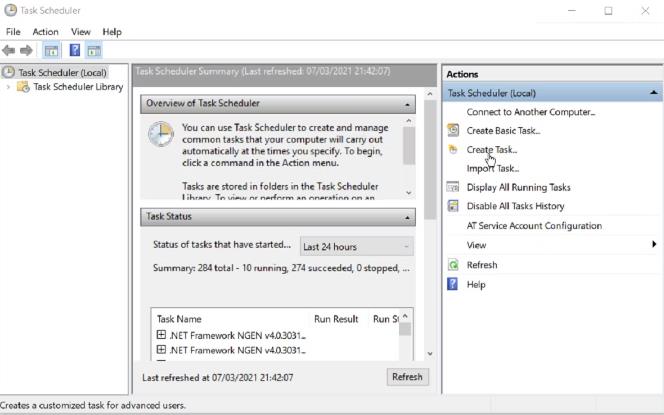The image size is (664, 415).
Task: Click Disable All Tasks History action
Action: click(515, 206)
